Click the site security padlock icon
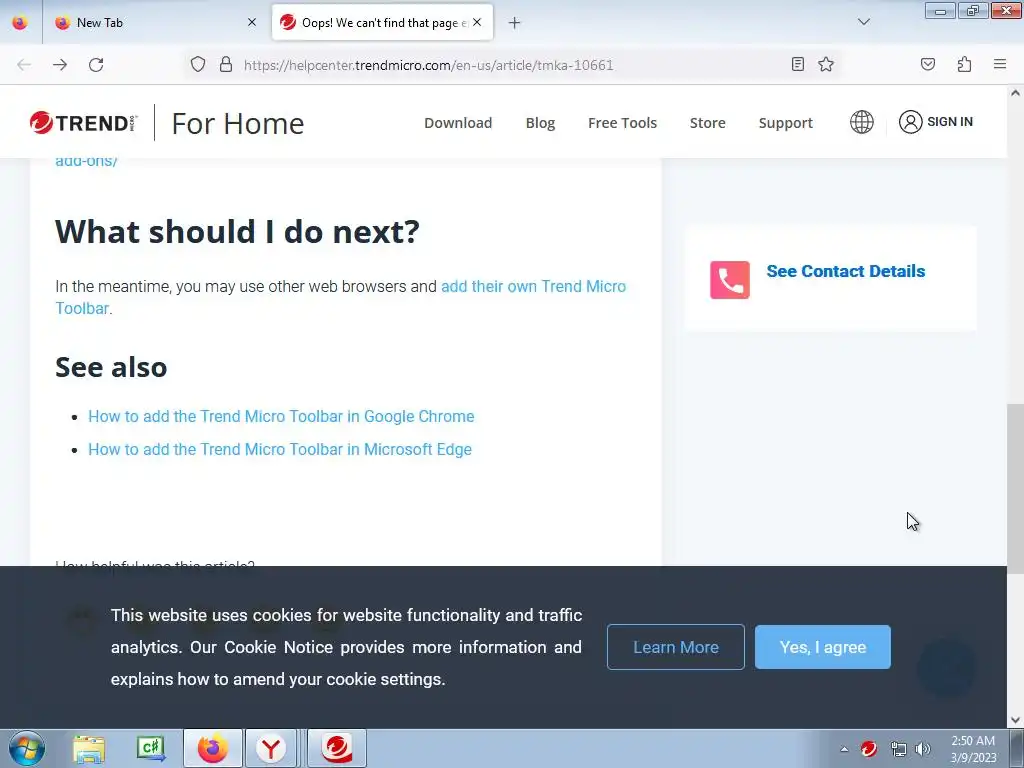This screenshot has height=768, width=1024. (x=226, y=65)
